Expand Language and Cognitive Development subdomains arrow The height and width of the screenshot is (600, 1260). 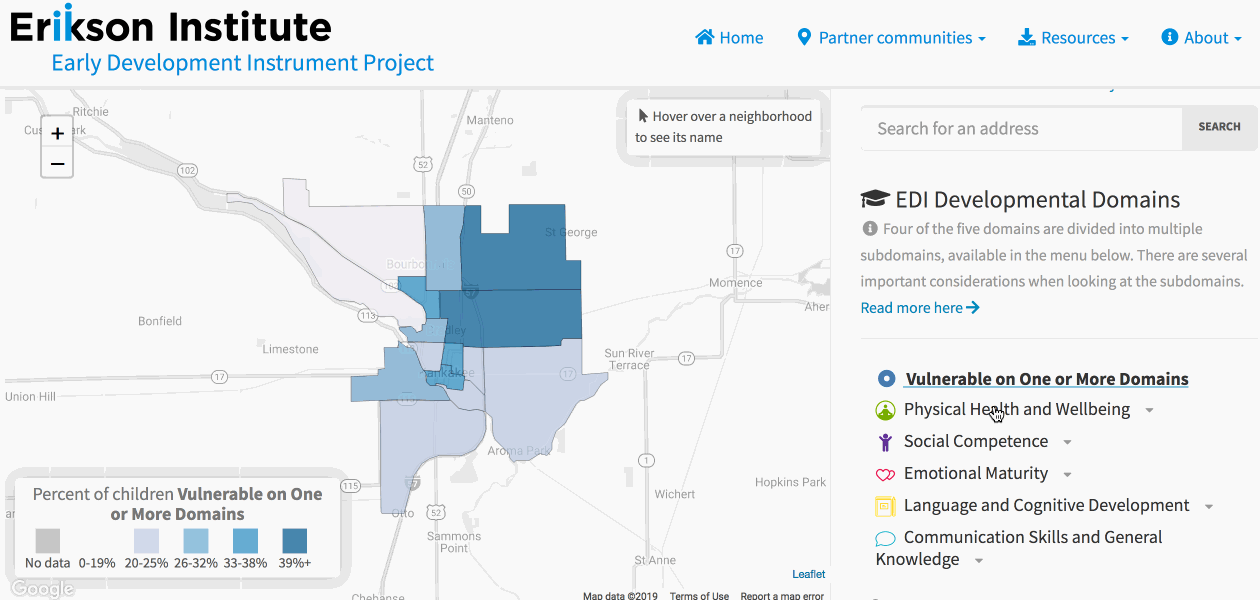(1209, 507)
